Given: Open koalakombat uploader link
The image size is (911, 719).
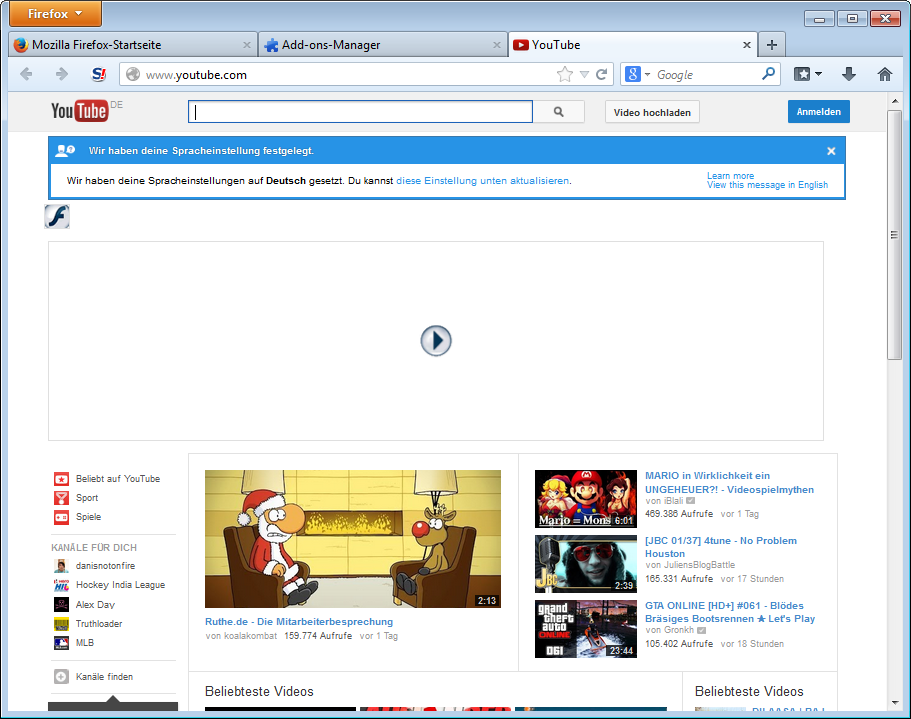Looking at the screenshot, I should click(x=250, y=636).
